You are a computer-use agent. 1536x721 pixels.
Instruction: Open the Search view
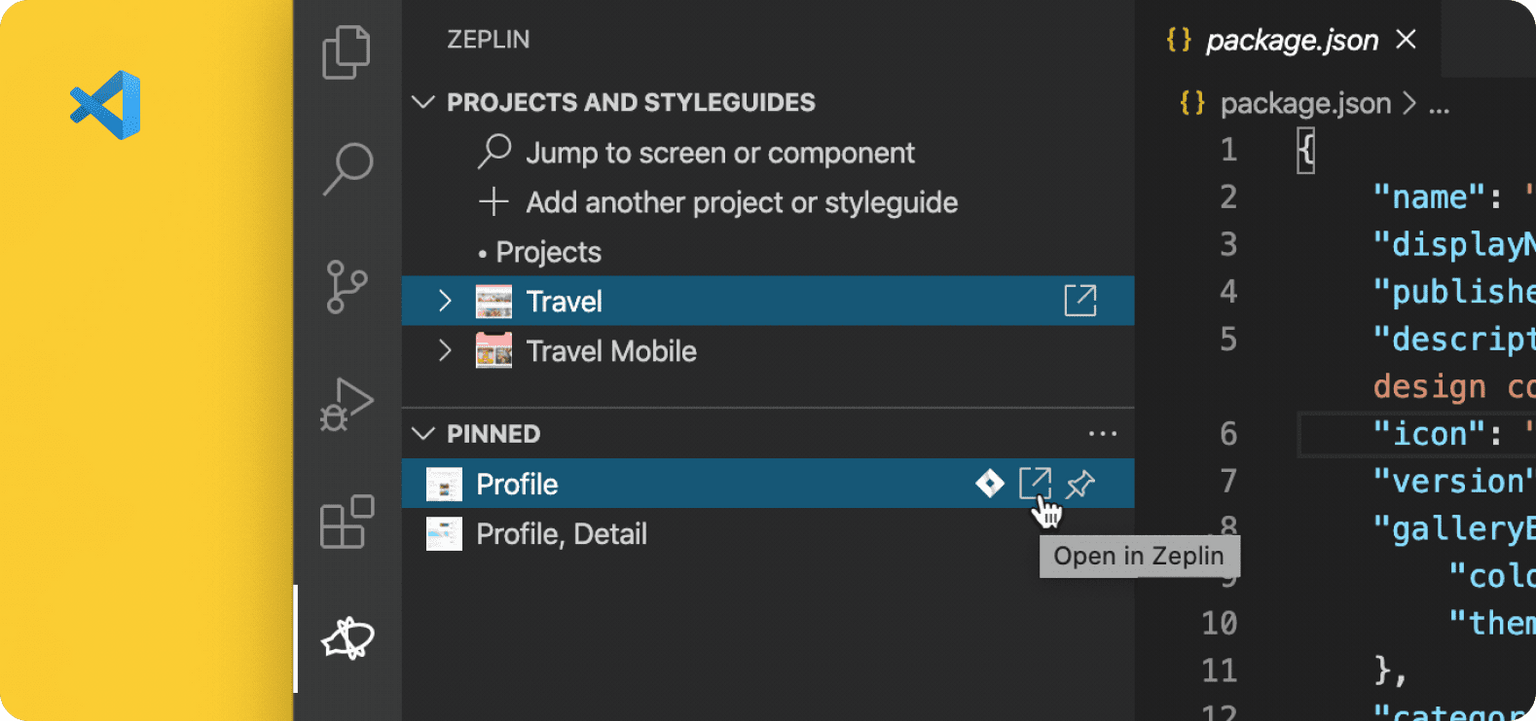tap(346, 170)
